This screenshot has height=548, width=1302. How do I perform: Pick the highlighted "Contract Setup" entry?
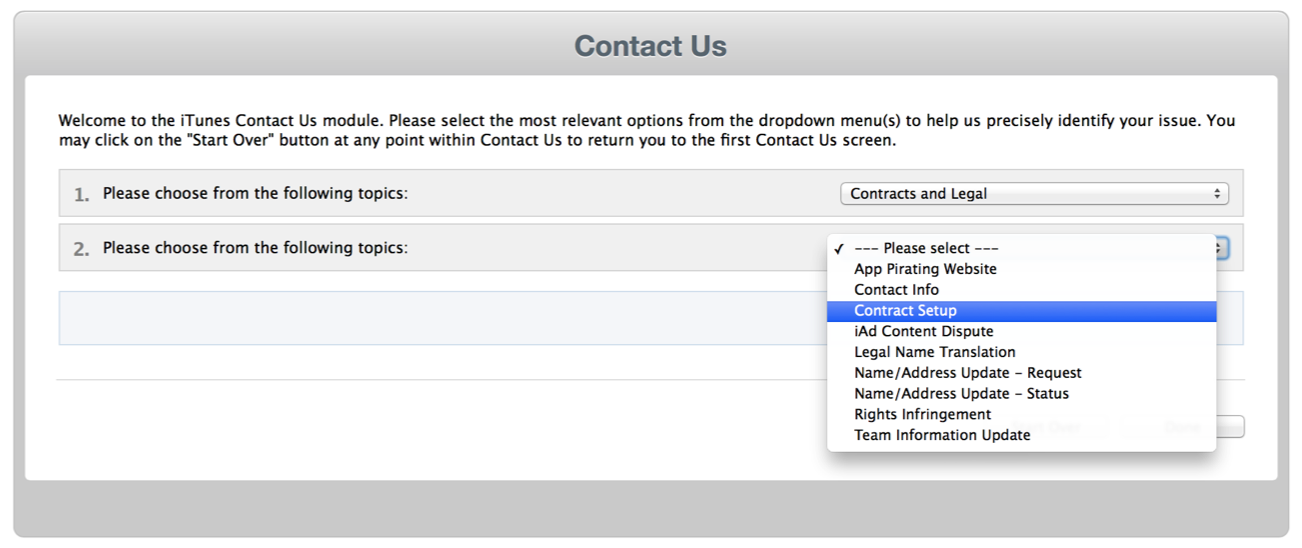(x=905, y=311)
